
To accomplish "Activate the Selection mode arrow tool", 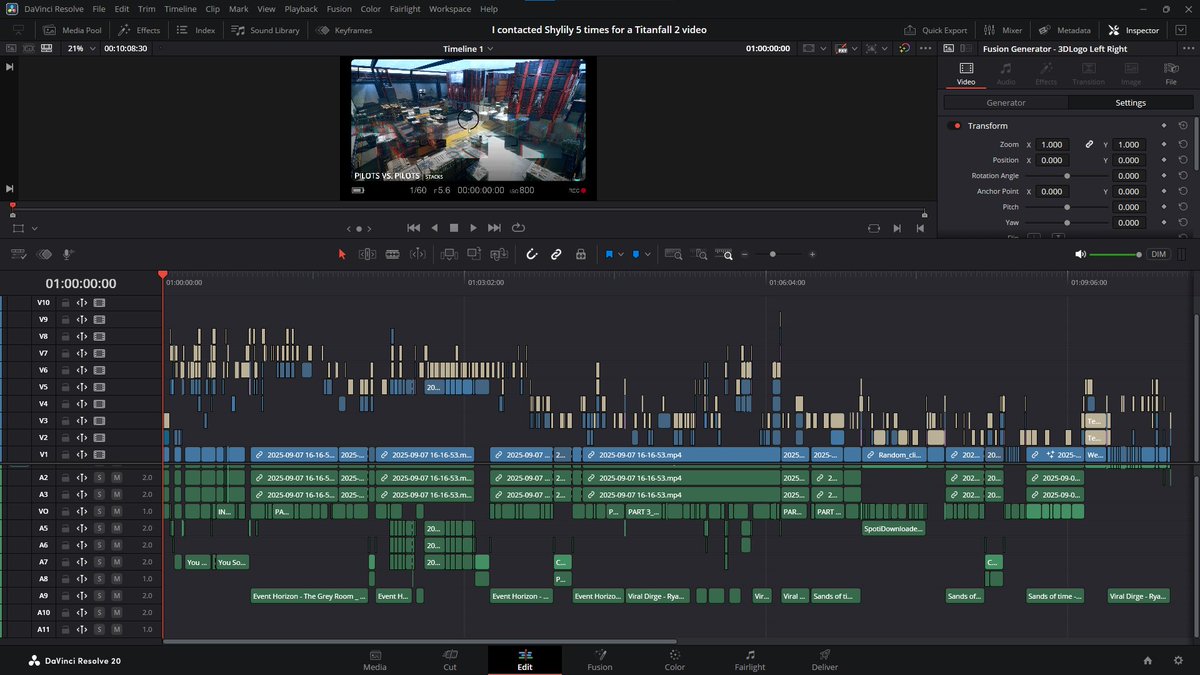I will [x=342, y=254].
